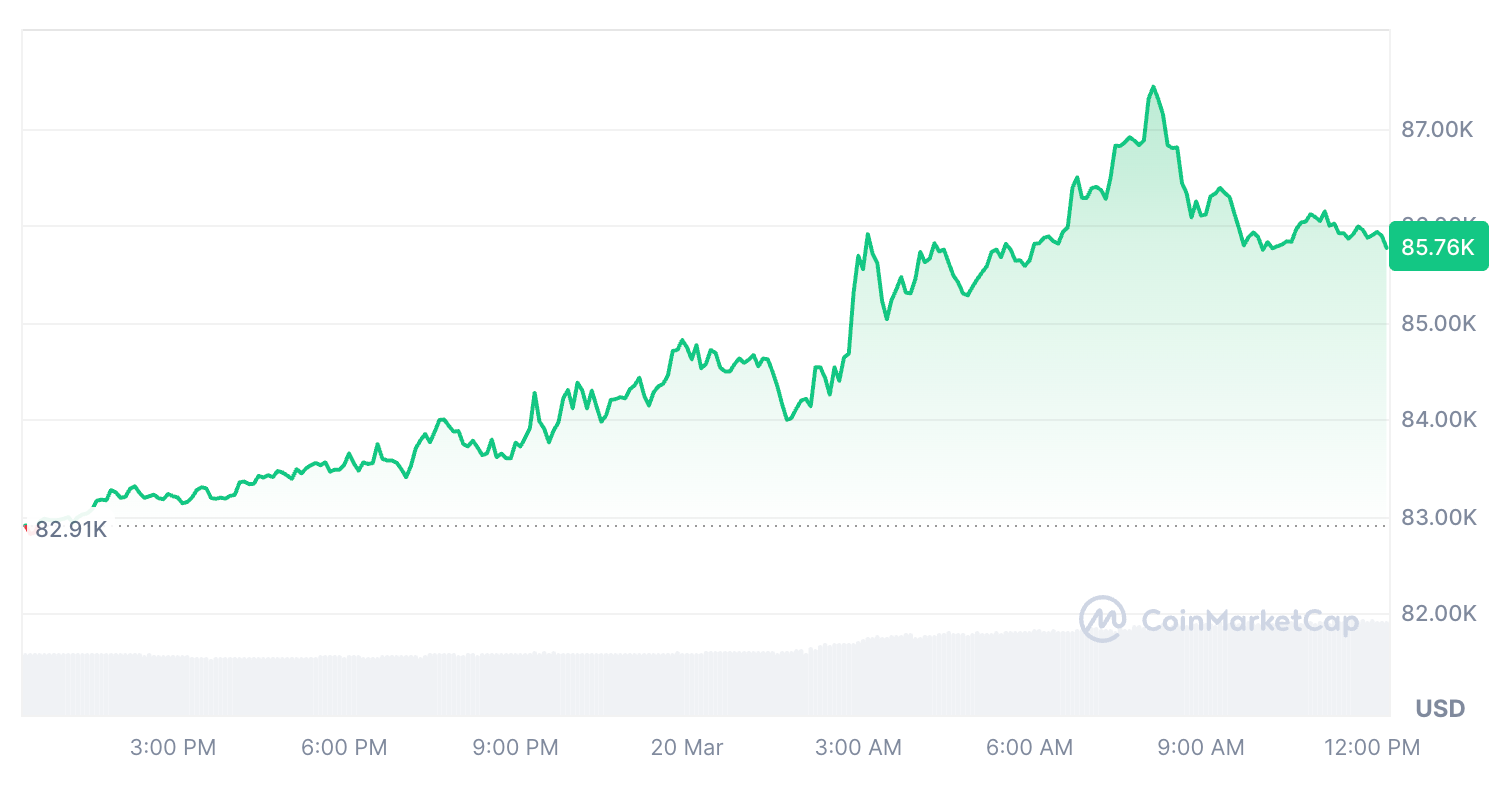
Task: Click the CoinMarketCap watermark text
Action: [x=1250, y=622]
